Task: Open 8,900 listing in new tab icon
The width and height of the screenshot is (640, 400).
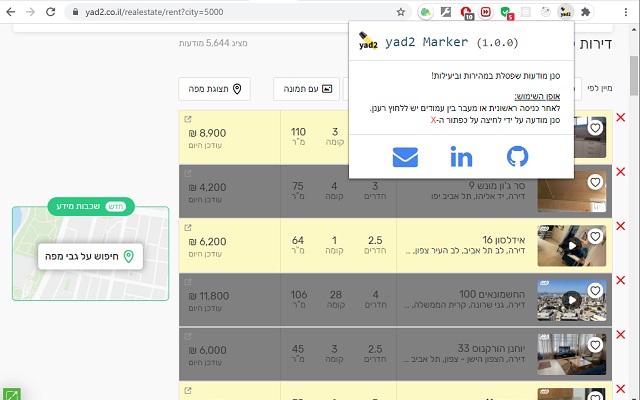Action: pyautogui.click(x=188, y=119)
